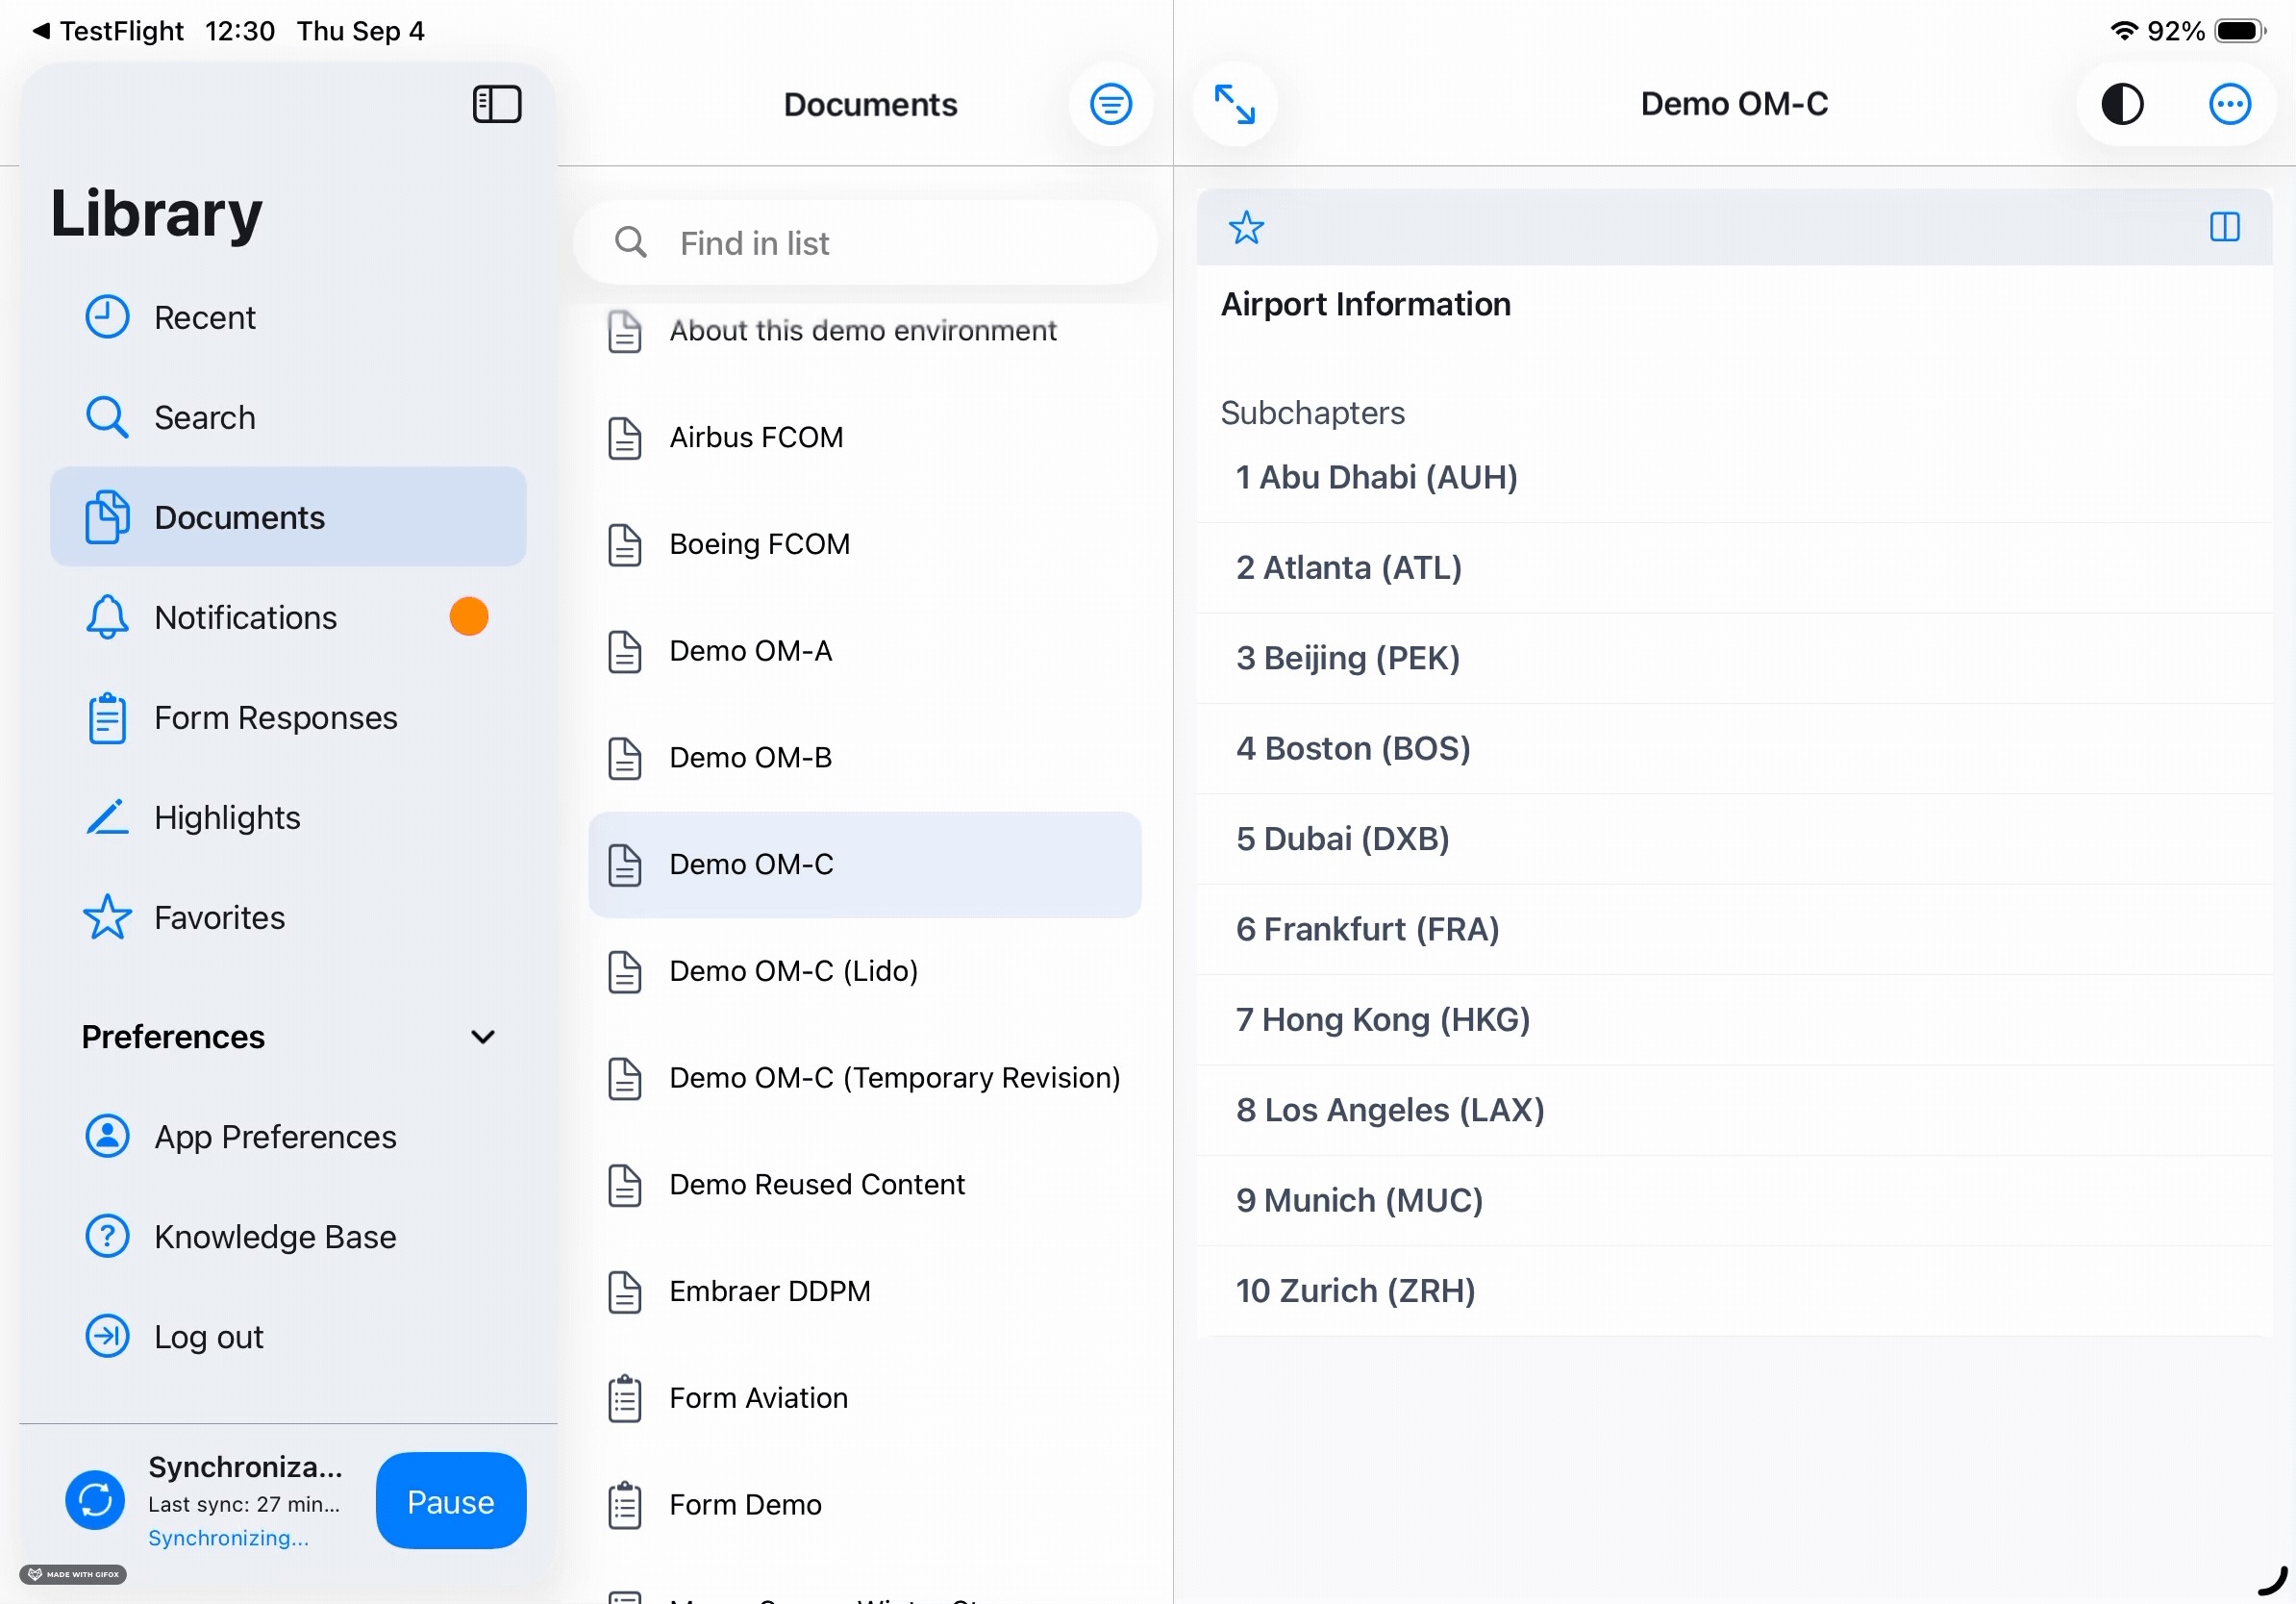Open the Embraer DDPM document
2296x1604 pixels.
[769, 1291]
